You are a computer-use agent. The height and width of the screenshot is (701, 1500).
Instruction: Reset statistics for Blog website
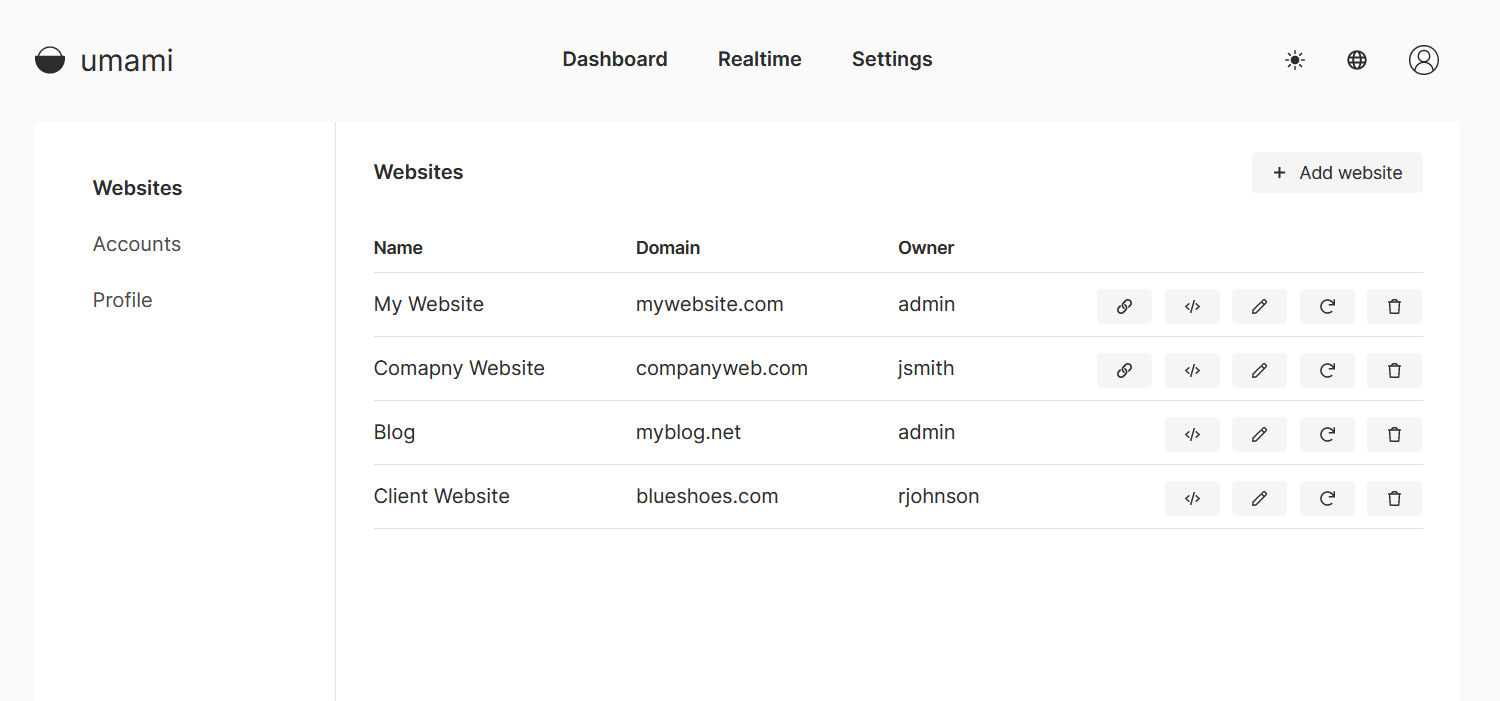coord(1327,435)
